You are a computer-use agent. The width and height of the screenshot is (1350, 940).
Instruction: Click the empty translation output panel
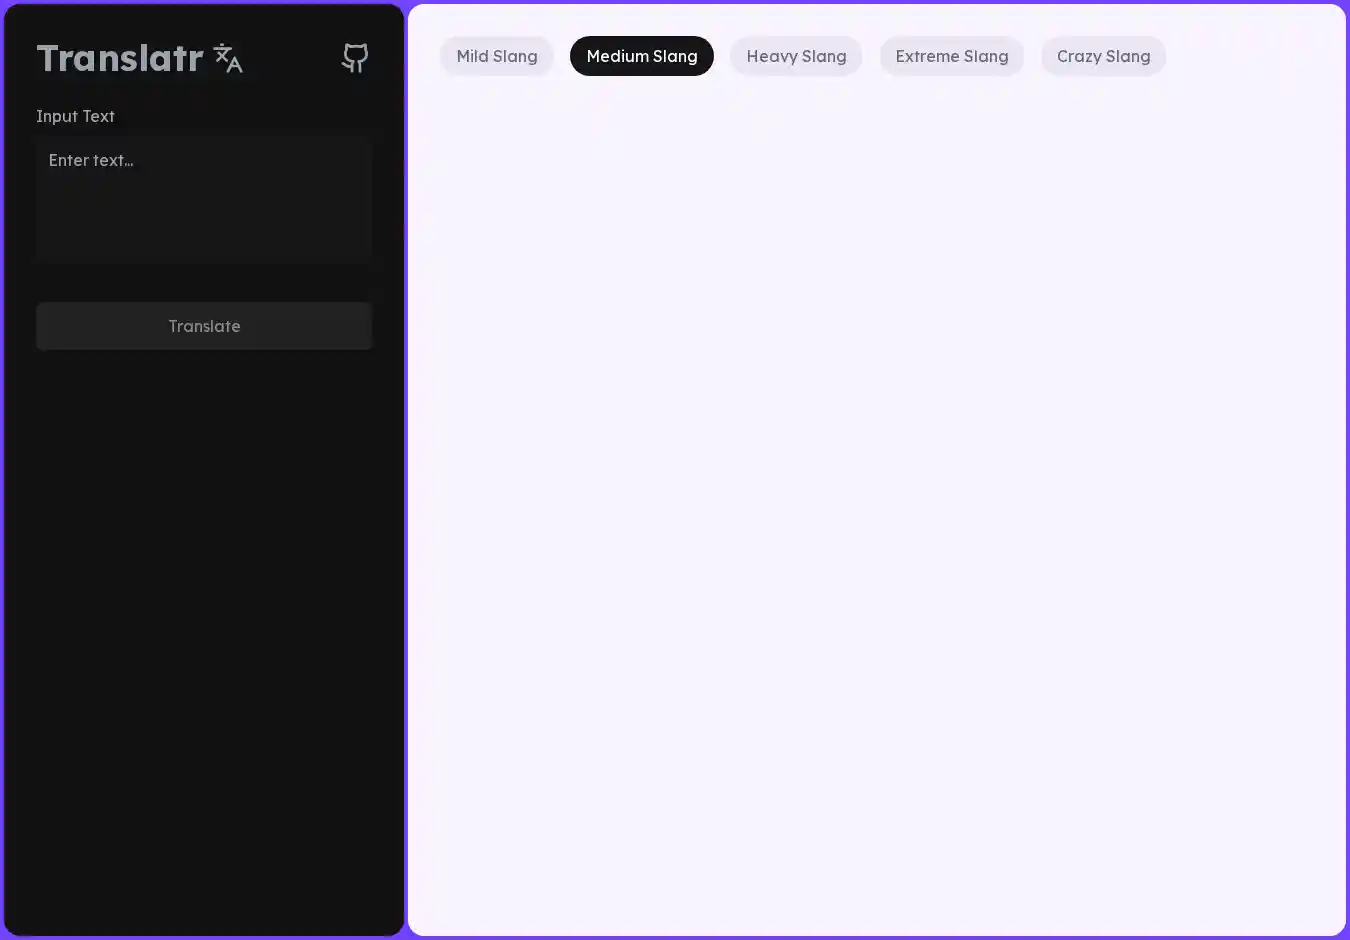[x=876, y=500]
